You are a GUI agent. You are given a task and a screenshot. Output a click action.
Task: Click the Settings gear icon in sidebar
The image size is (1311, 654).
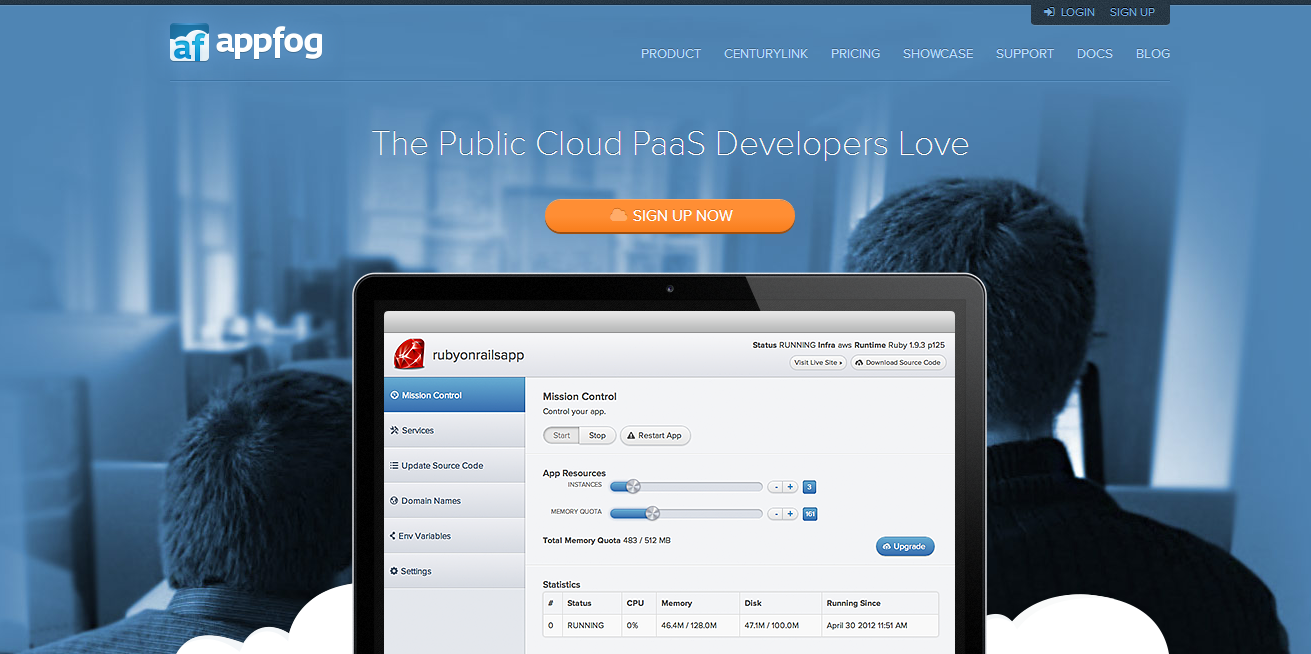coord(394,571)
